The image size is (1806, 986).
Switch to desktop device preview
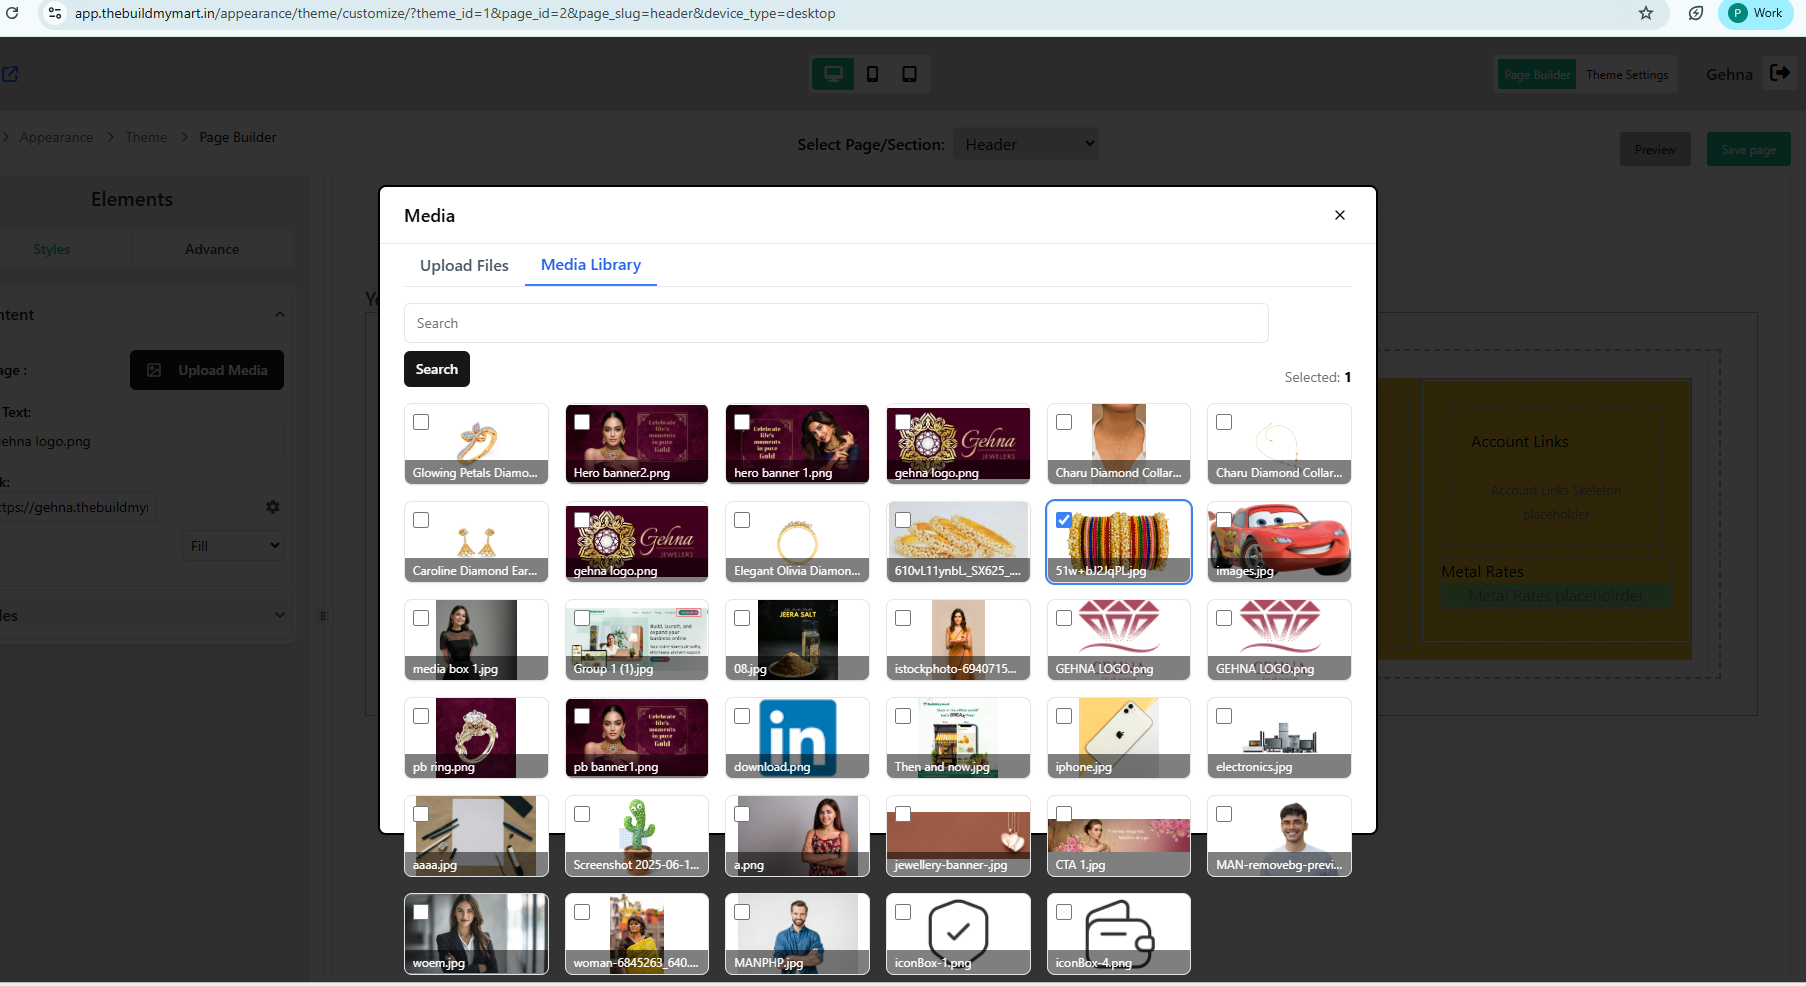click(x=833, y=74)
